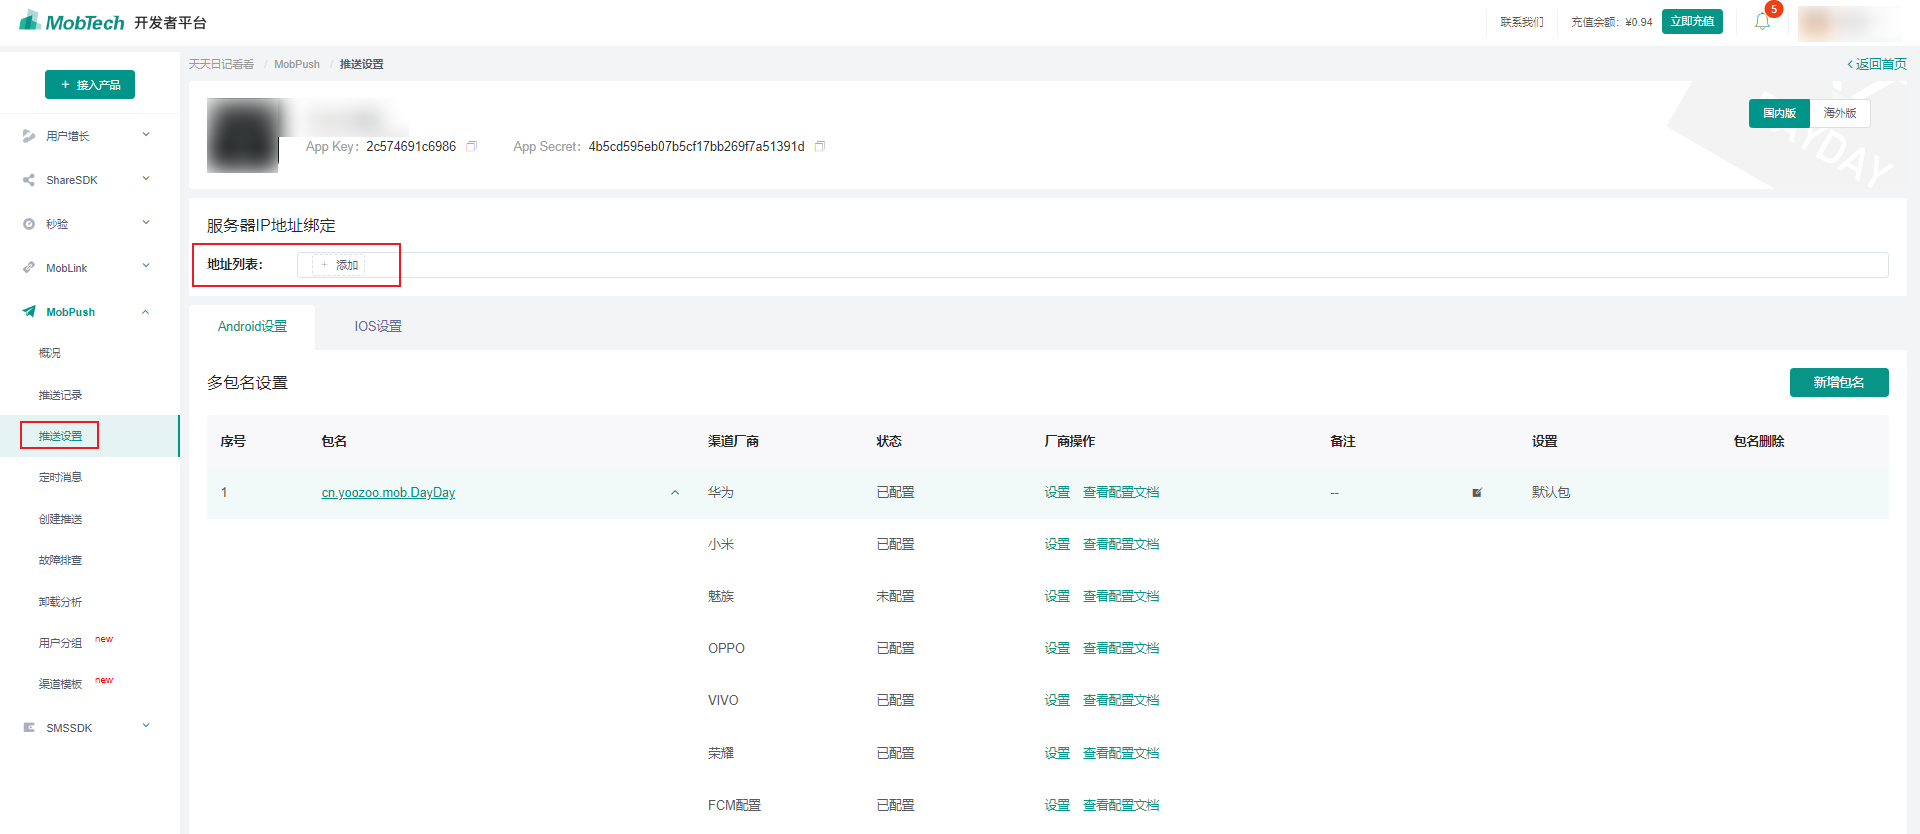This screenshot has height=834, width=1920.
Task: Click the 地址列表 input field
Action: [1092, 265]
